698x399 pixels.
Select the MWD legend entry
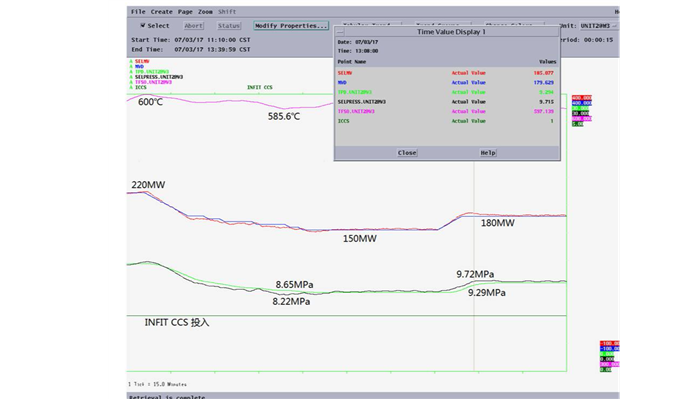(x=139, y=66)
